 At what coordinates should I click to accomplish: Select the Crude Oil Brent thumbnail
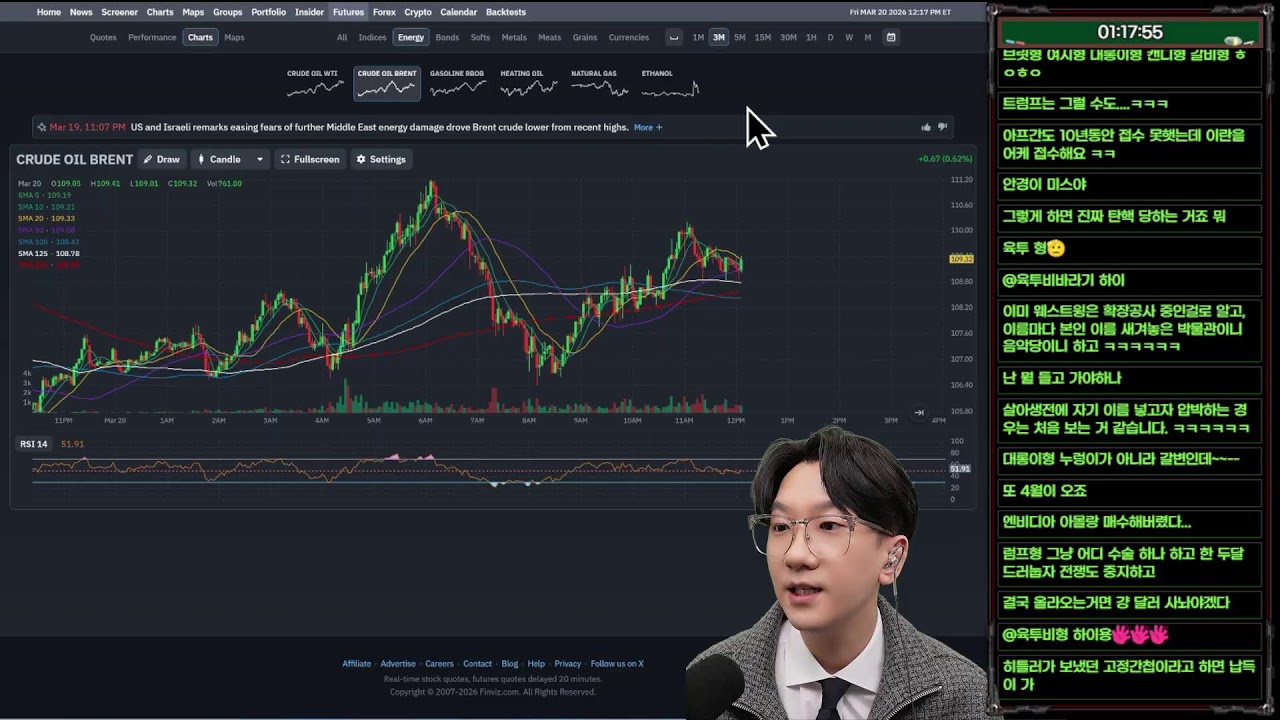coord(387,84)
